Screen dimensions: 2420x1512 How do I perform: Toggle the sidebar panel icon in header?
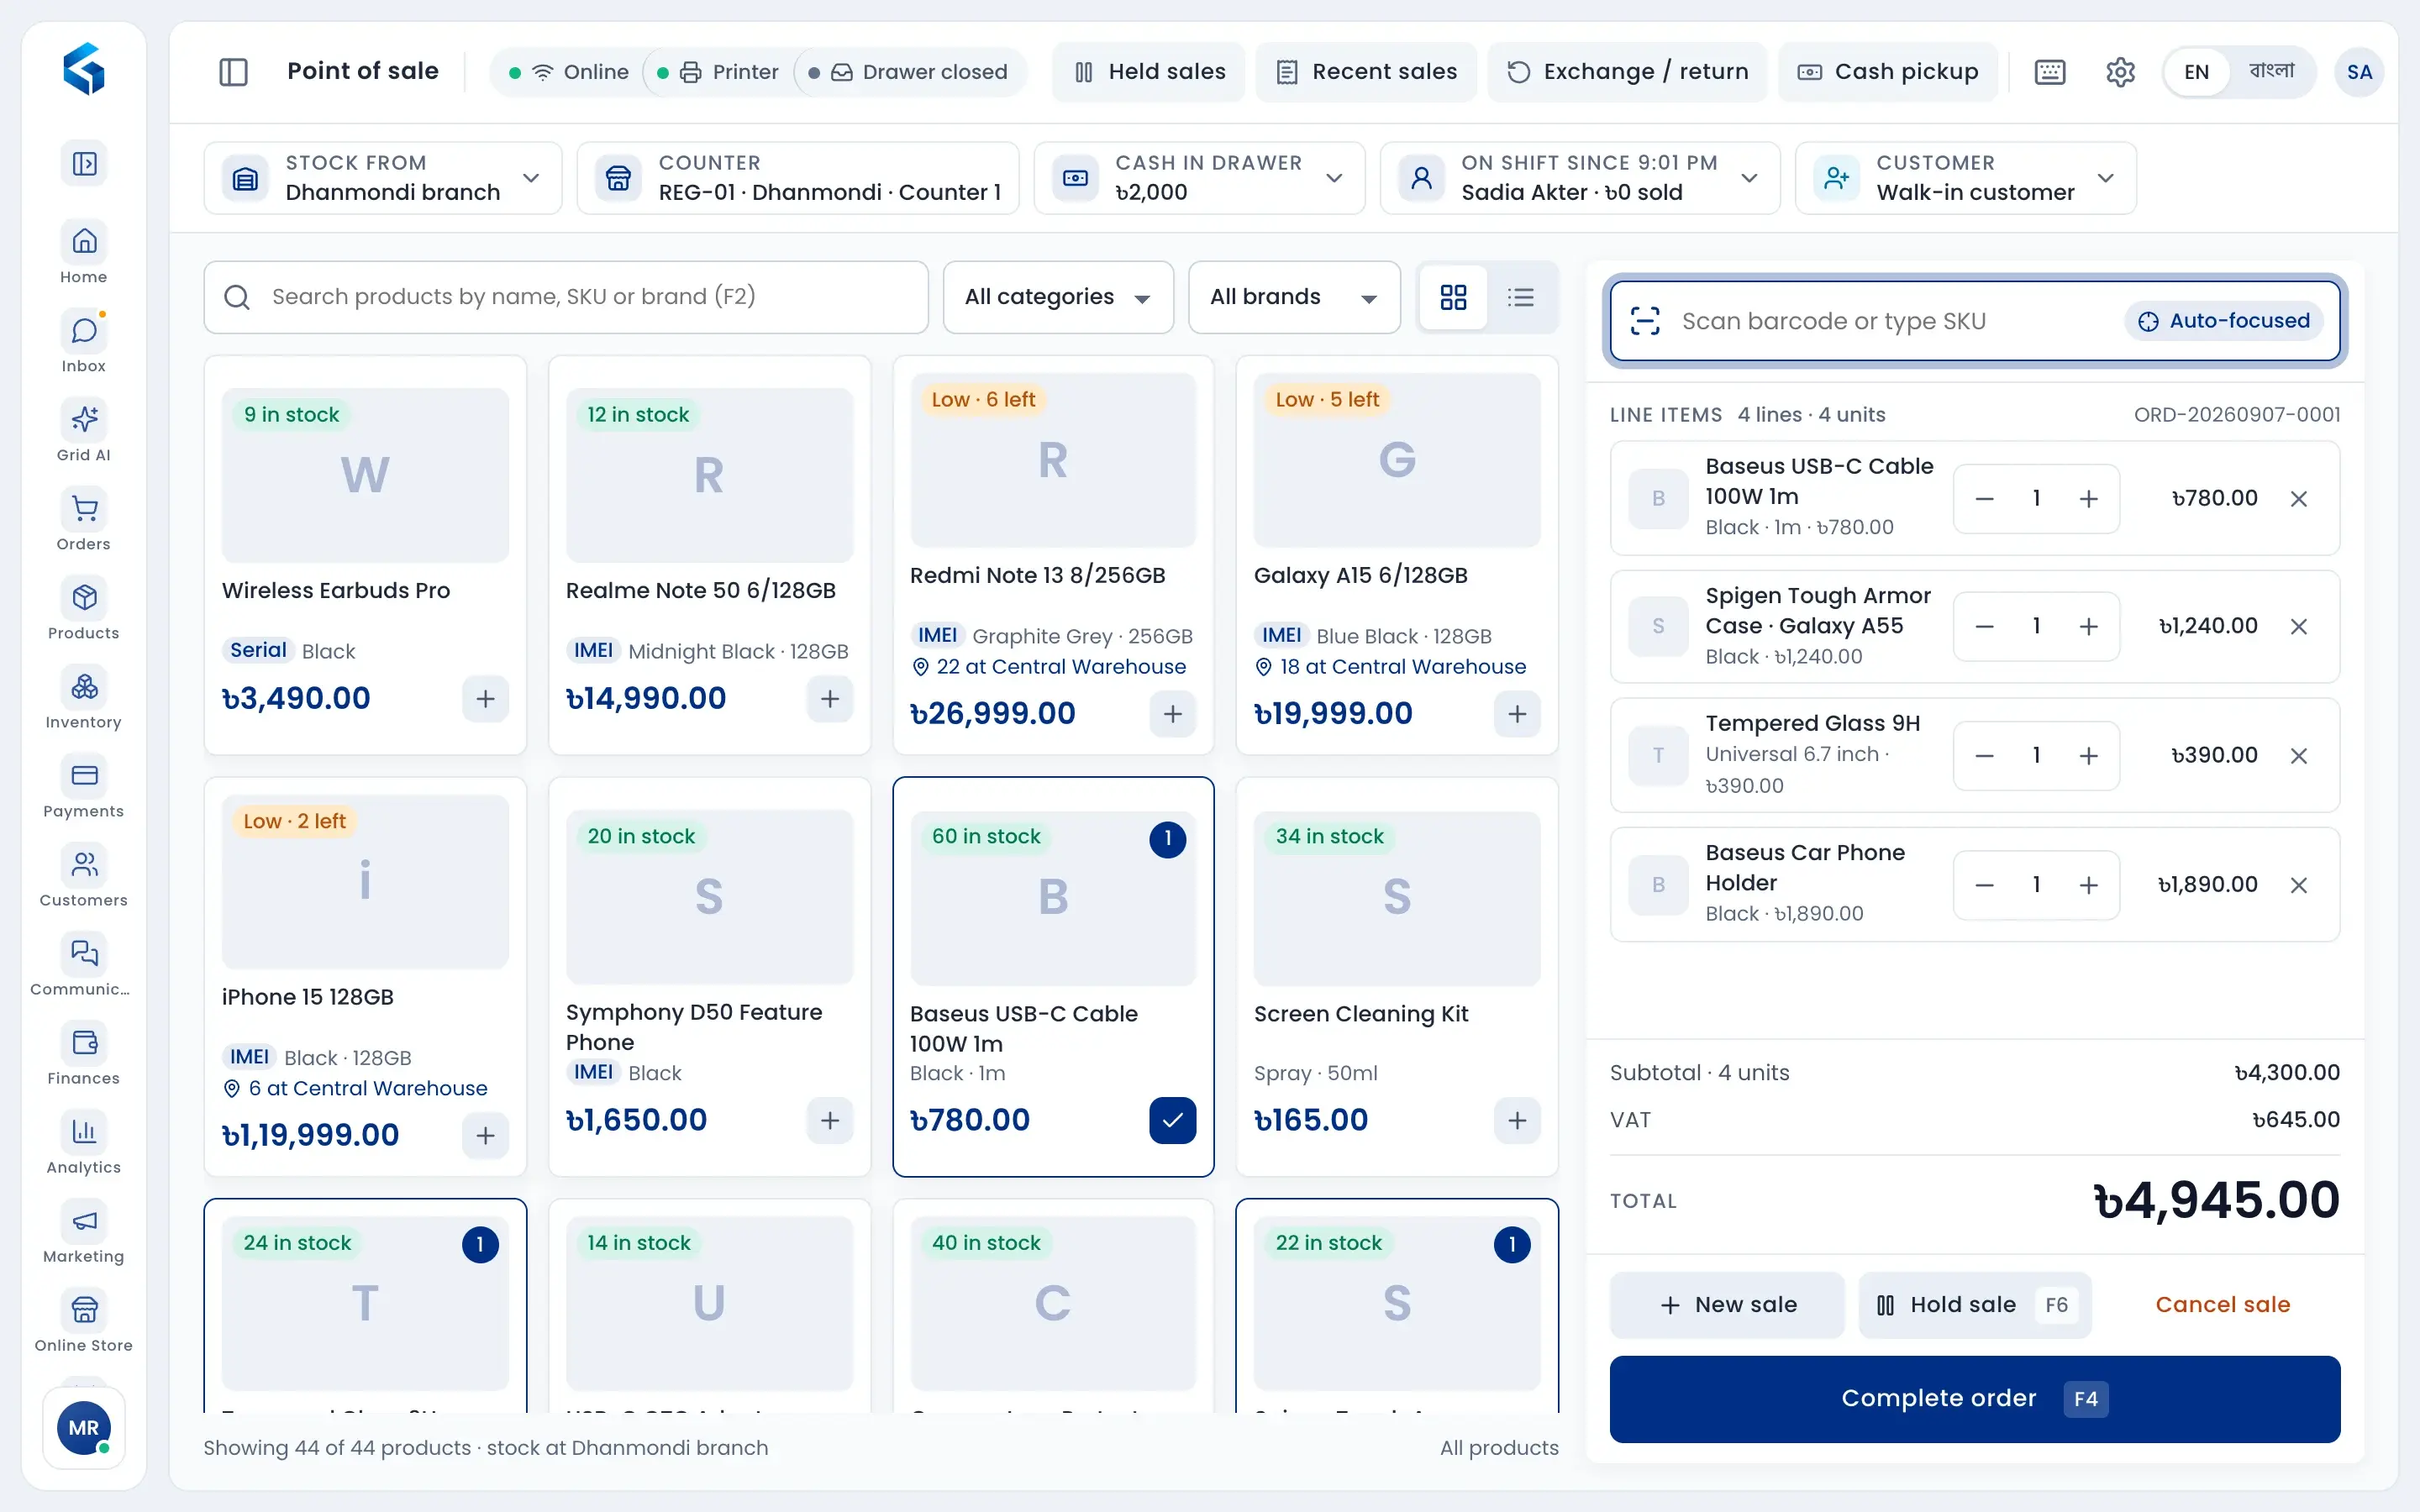(233, 72)
